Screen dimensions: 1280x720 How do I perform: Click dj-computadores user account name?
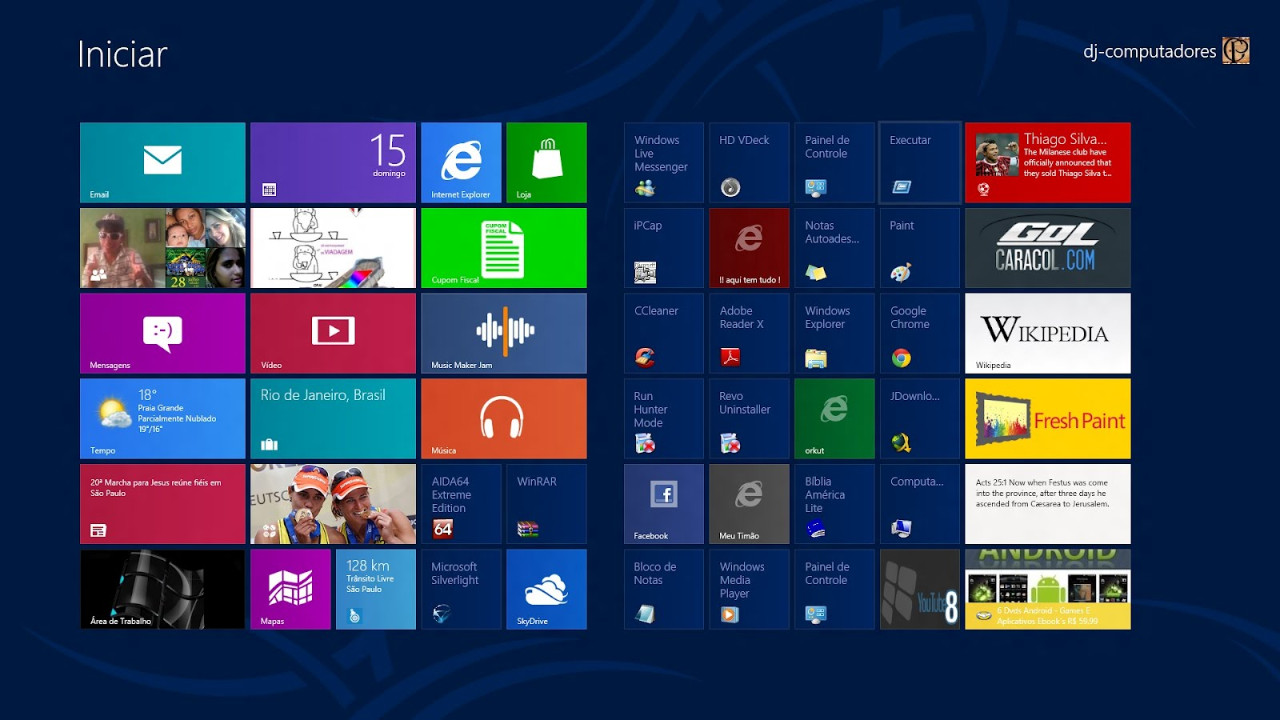(1149, 51)
